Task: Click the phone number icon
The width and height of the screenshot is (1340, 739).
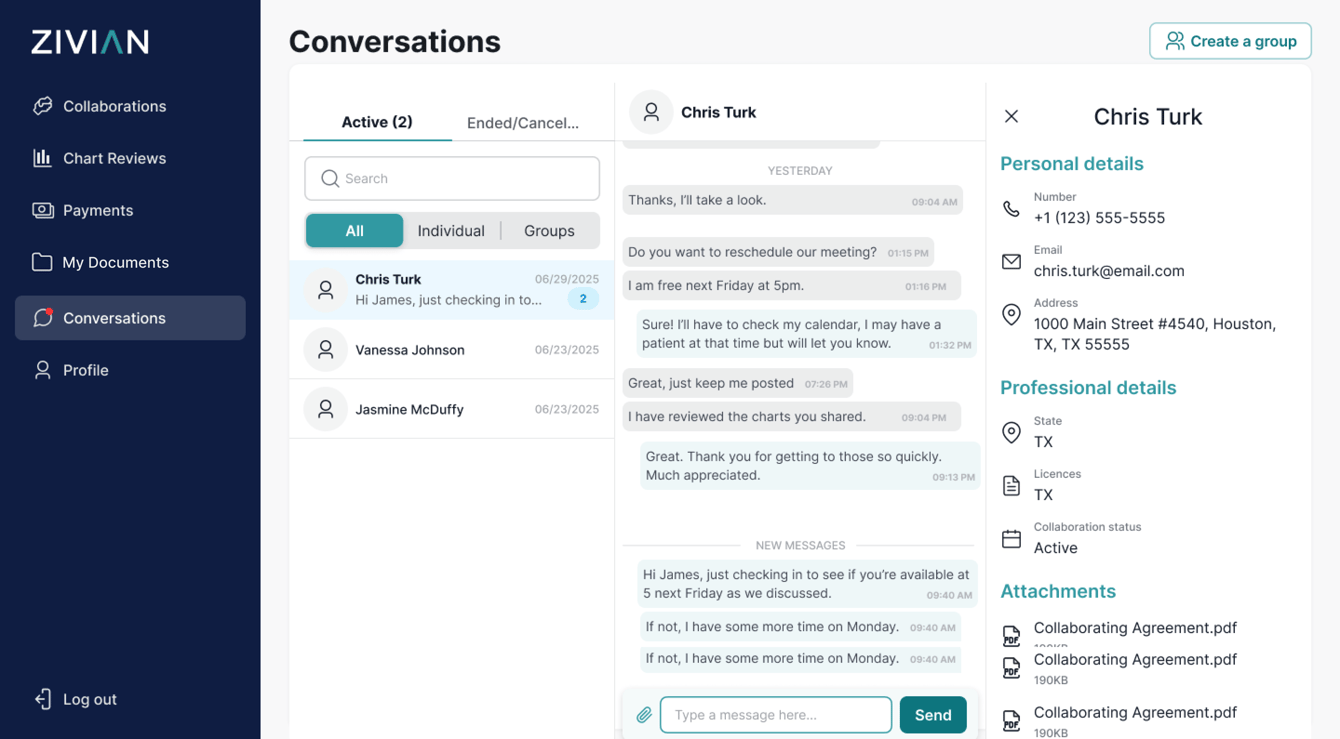Action: 1011,209
